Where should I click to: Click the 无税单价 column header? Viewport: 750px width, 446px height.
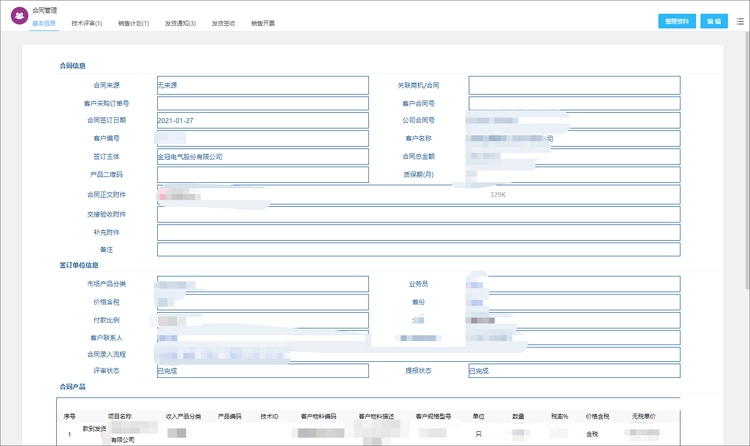pyautogui.click(x=644, y=416)
